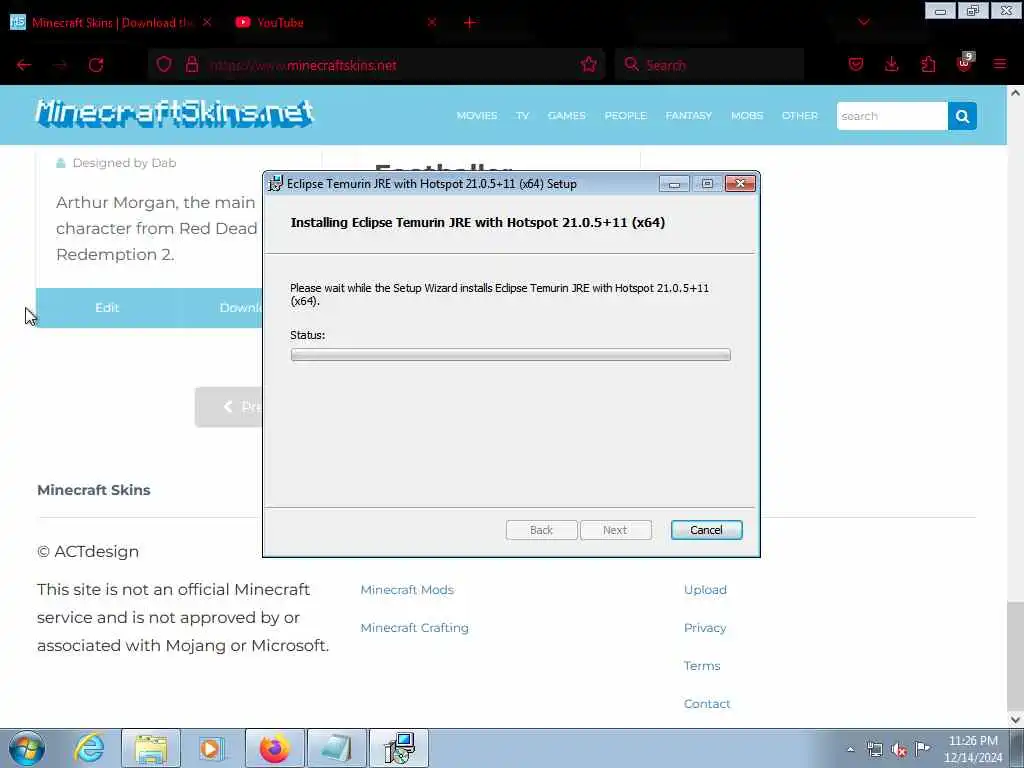Image resolution: width=1024 pixels, height=768 pixels.
Task: Click the Designed by Dab text
Action: (124, 163)
